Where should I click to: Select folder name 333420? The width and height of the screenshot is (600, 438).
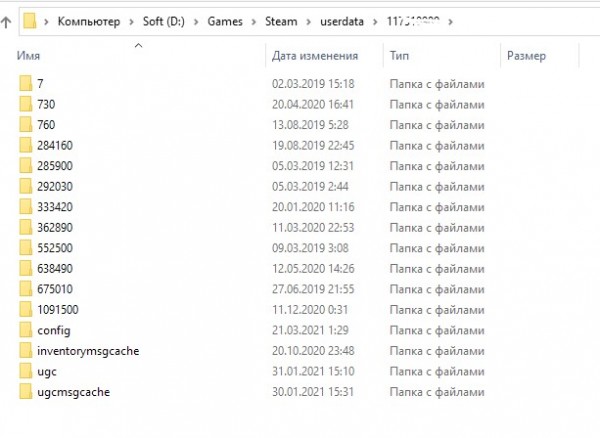point(55,207)
